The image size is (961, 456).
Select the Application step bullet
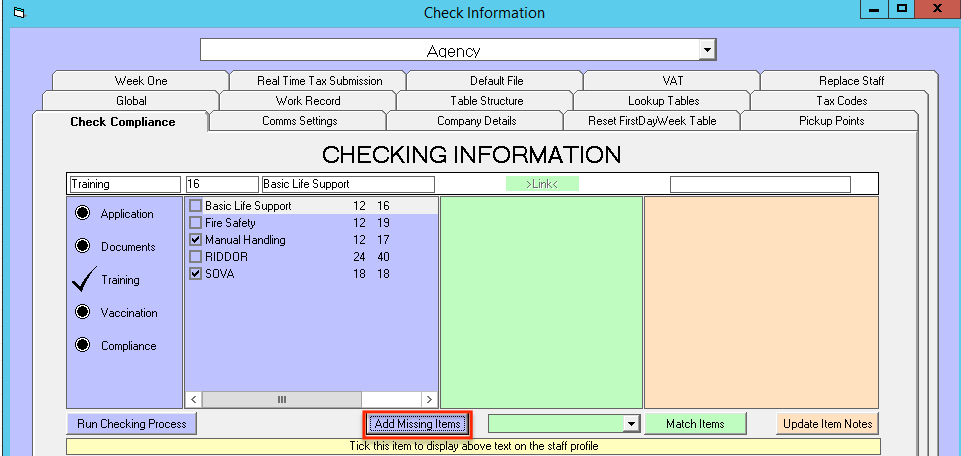point(83,214)
